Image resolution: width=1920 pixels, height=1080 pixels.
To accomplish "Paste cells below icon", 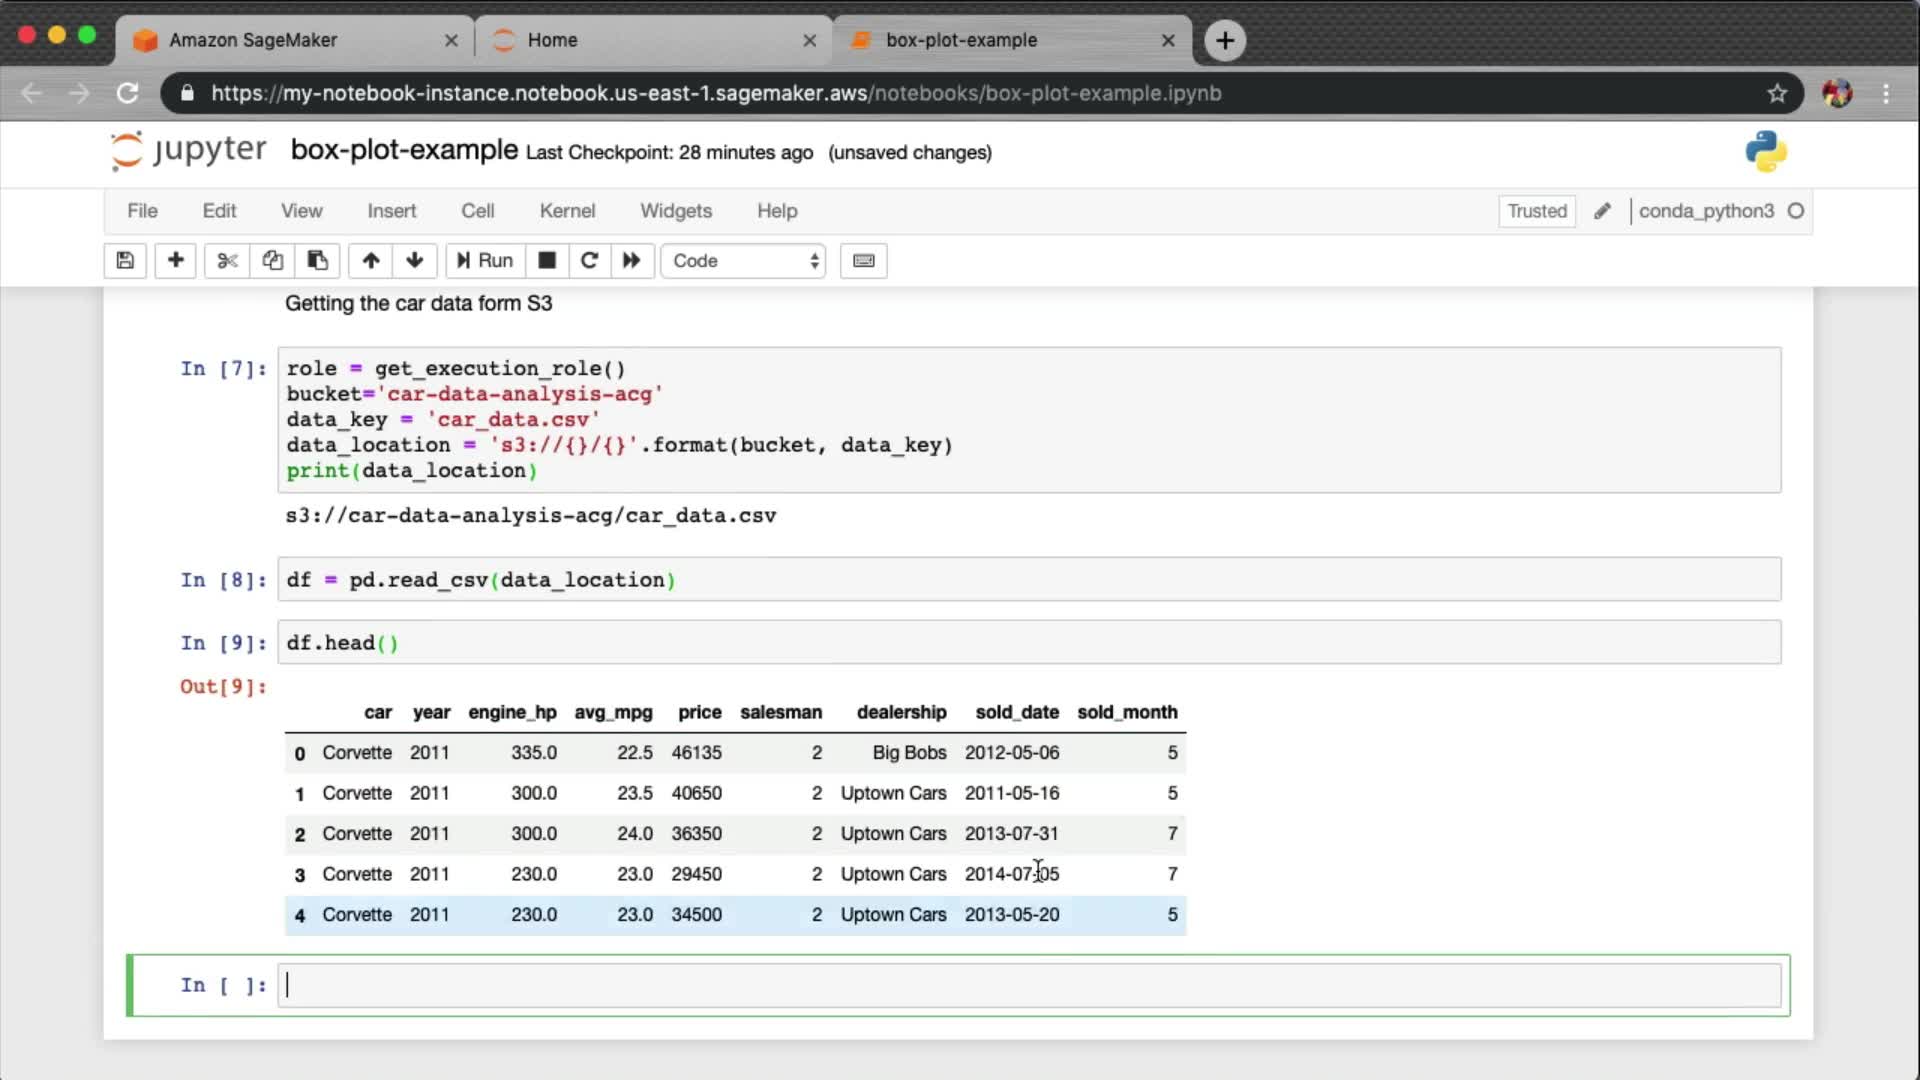I will 317,261.
